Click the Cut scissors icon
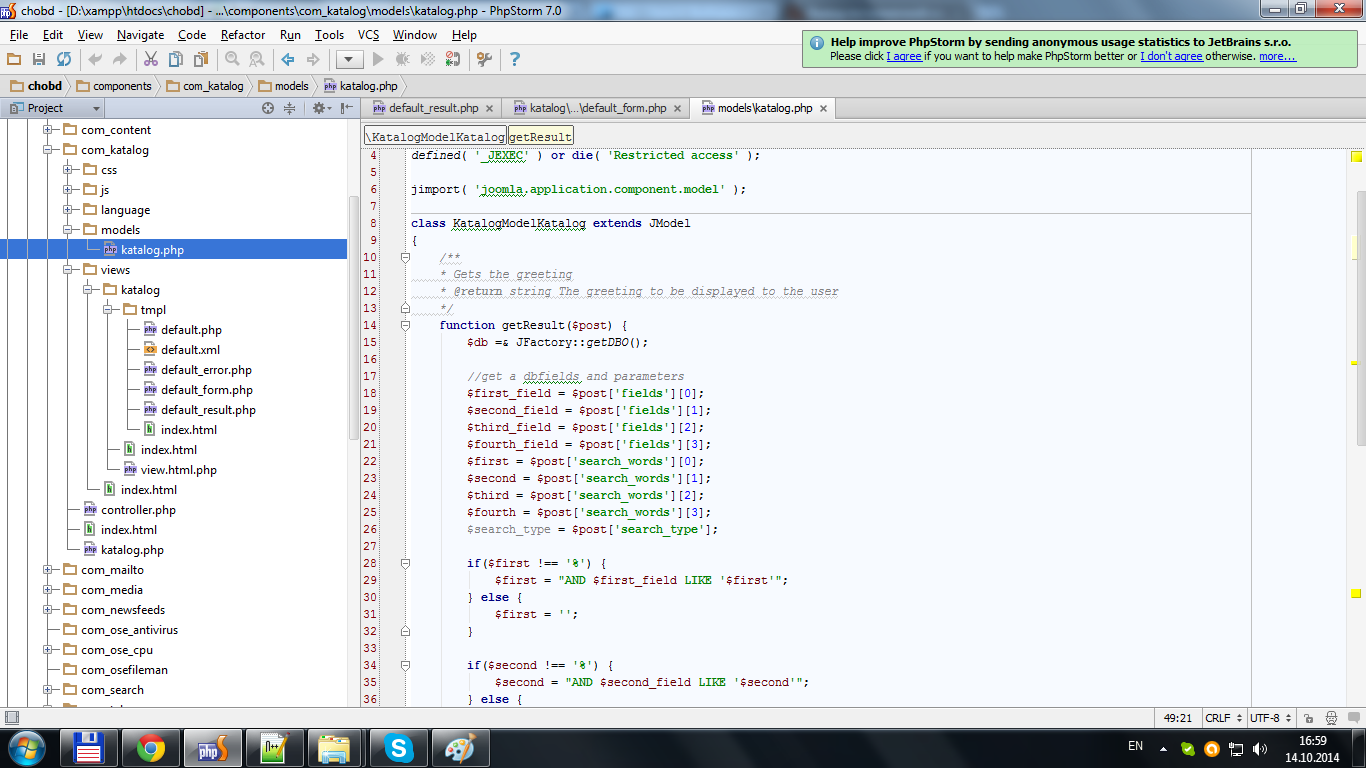Screen dimensions: 1366x768 pos(151,60)
